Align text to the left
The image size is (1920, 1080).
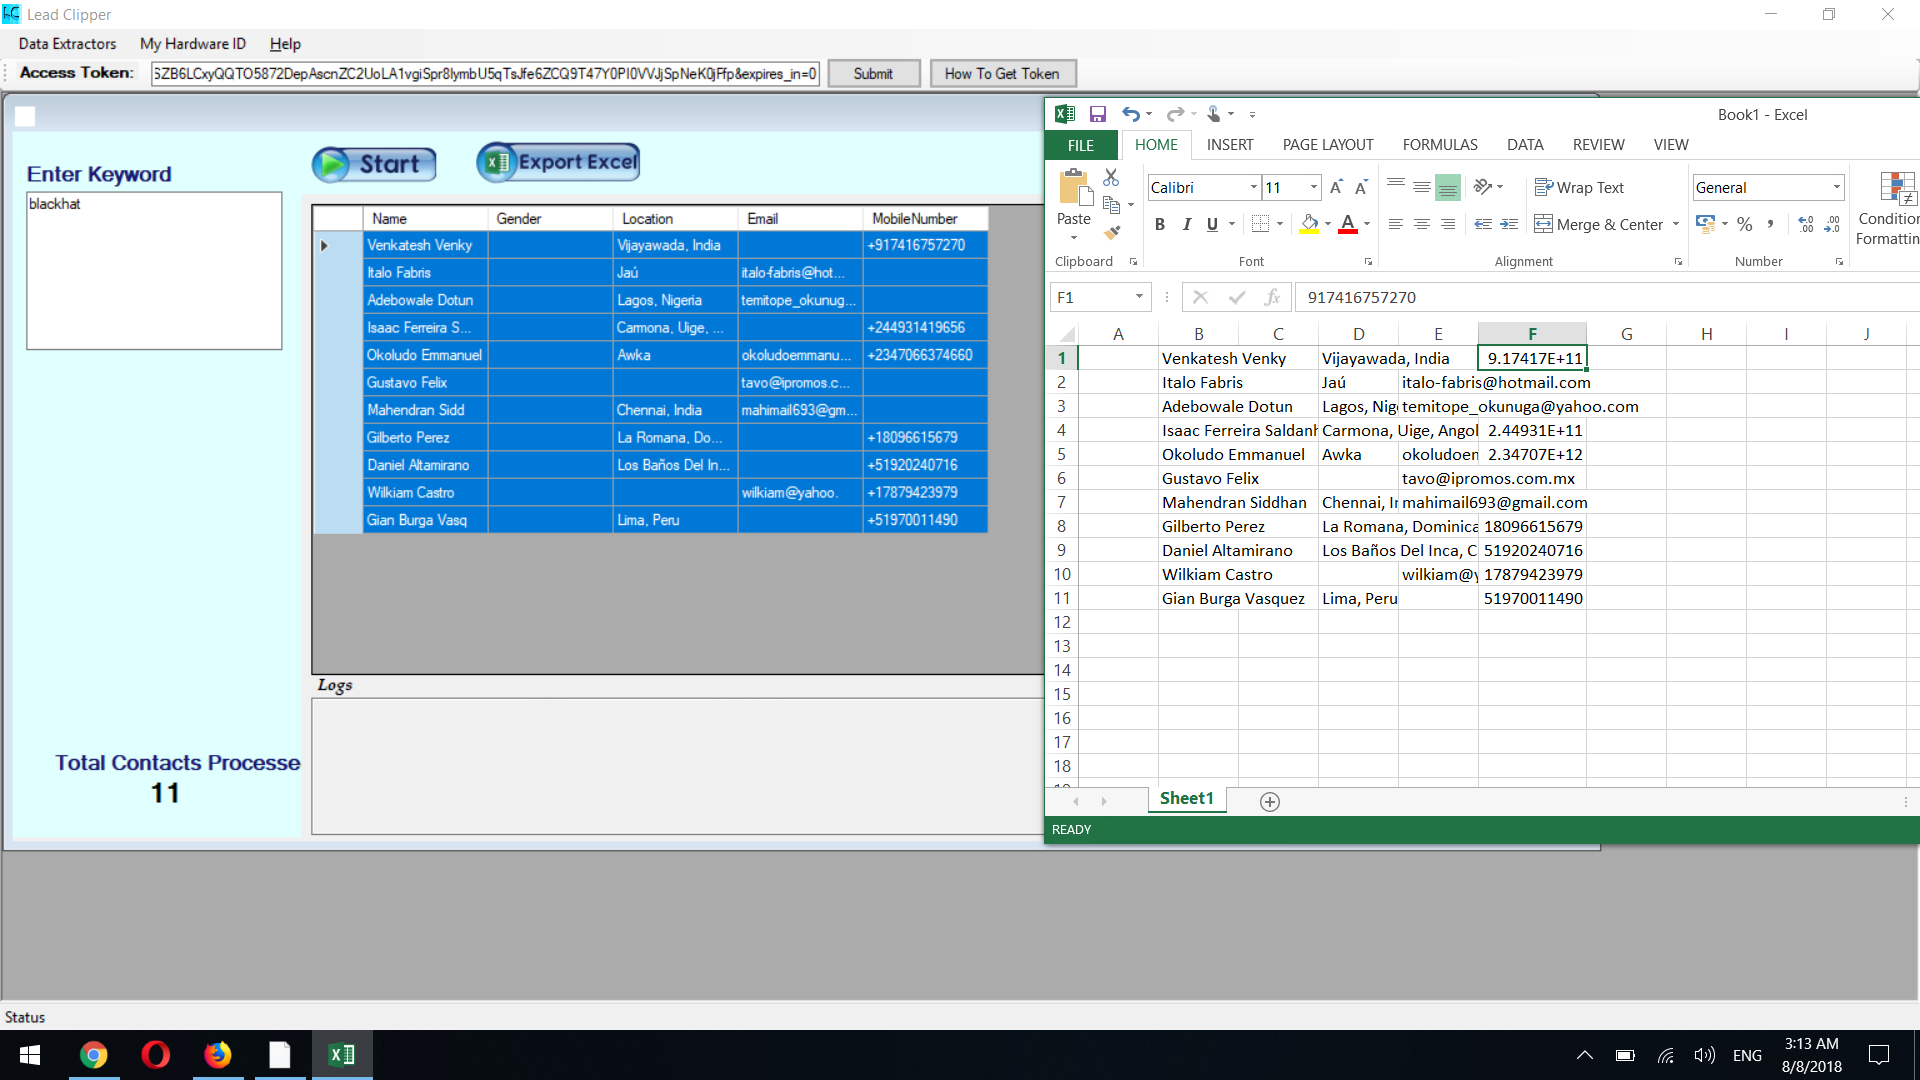click(1396, 224)
